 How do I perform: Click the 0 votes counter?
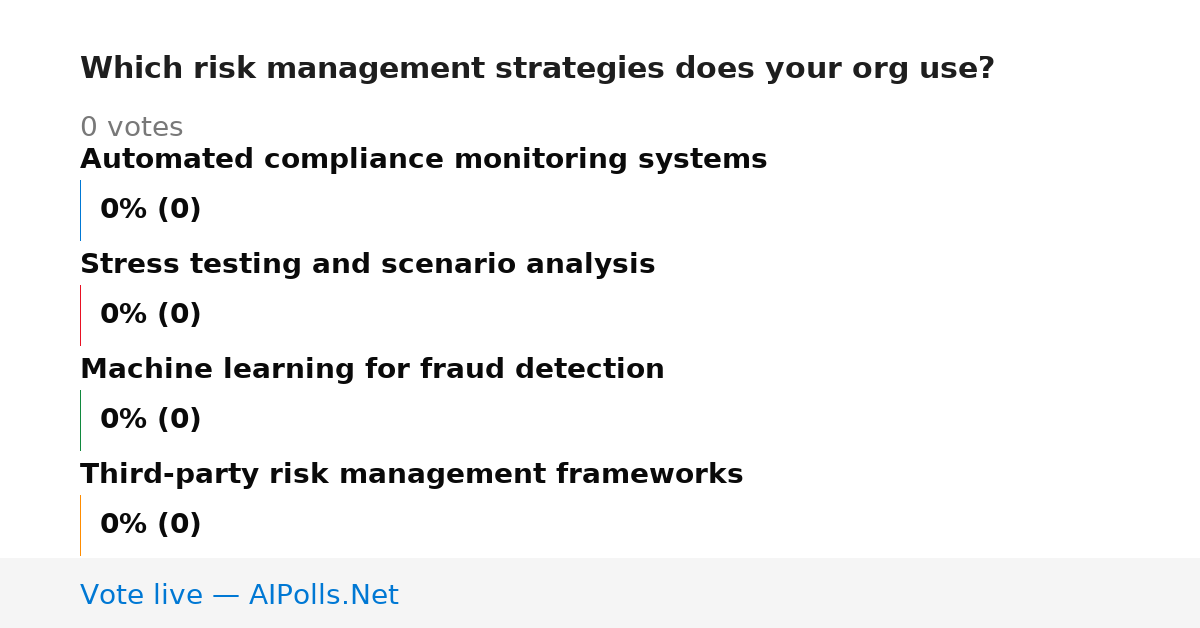point(131,128)
